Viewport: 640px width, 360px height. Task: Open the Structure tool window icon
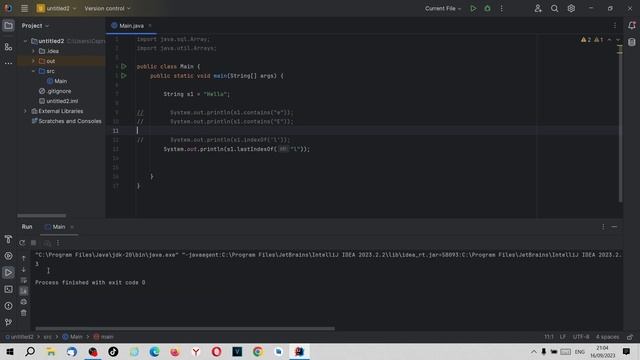8,47
